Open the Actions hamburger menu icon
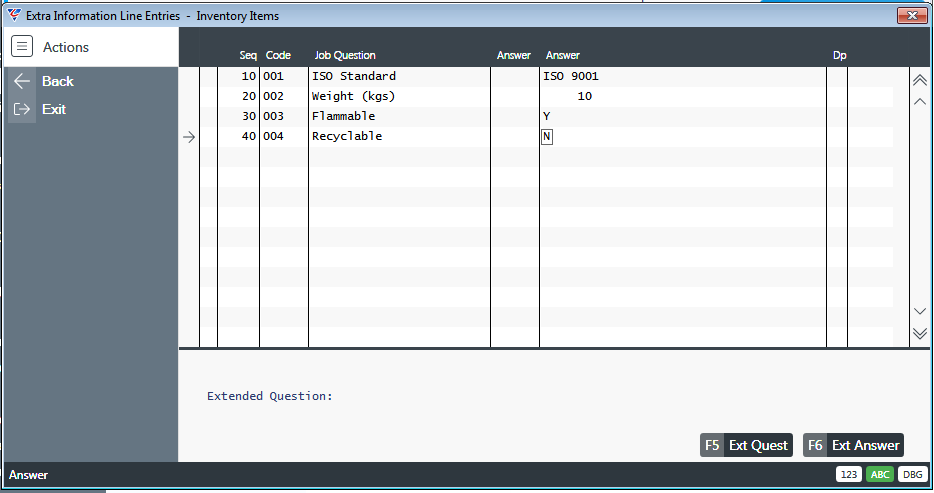934x493 pixels. click(22, 46)
